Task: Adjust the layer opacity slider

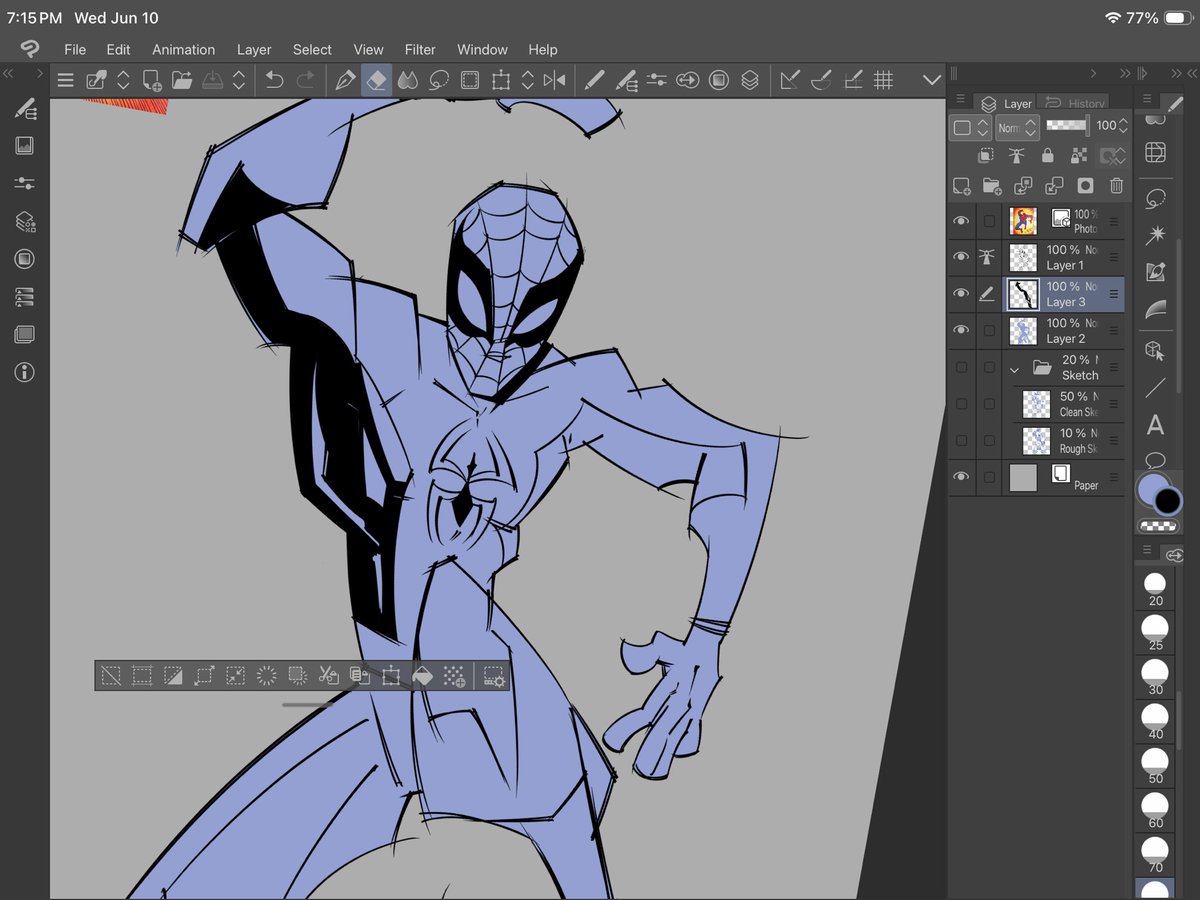Action: [x=1067, y=126]
